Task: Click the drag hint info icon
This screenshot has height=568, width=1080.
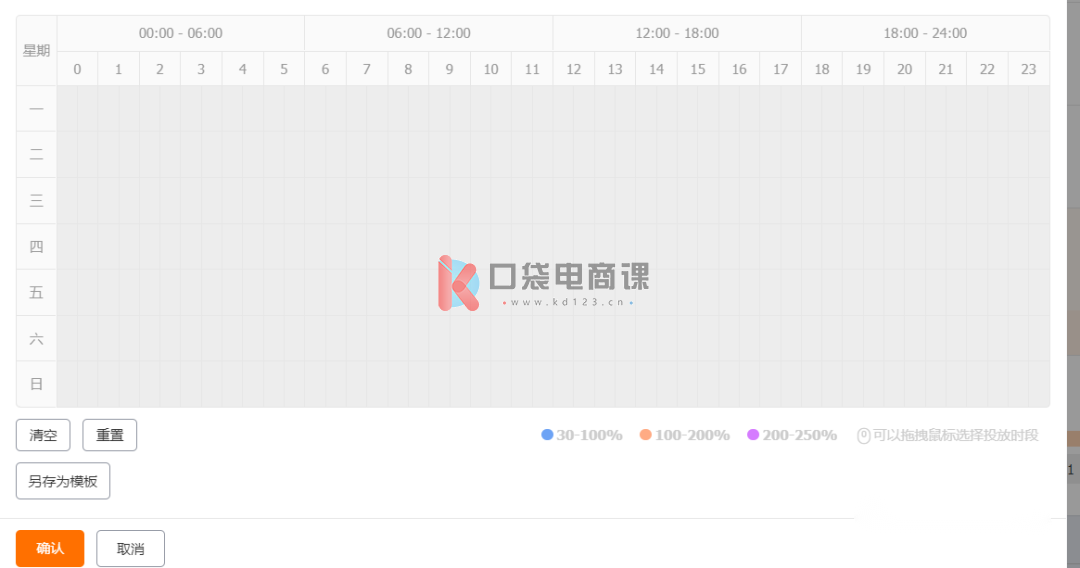Action: [863, 435]
